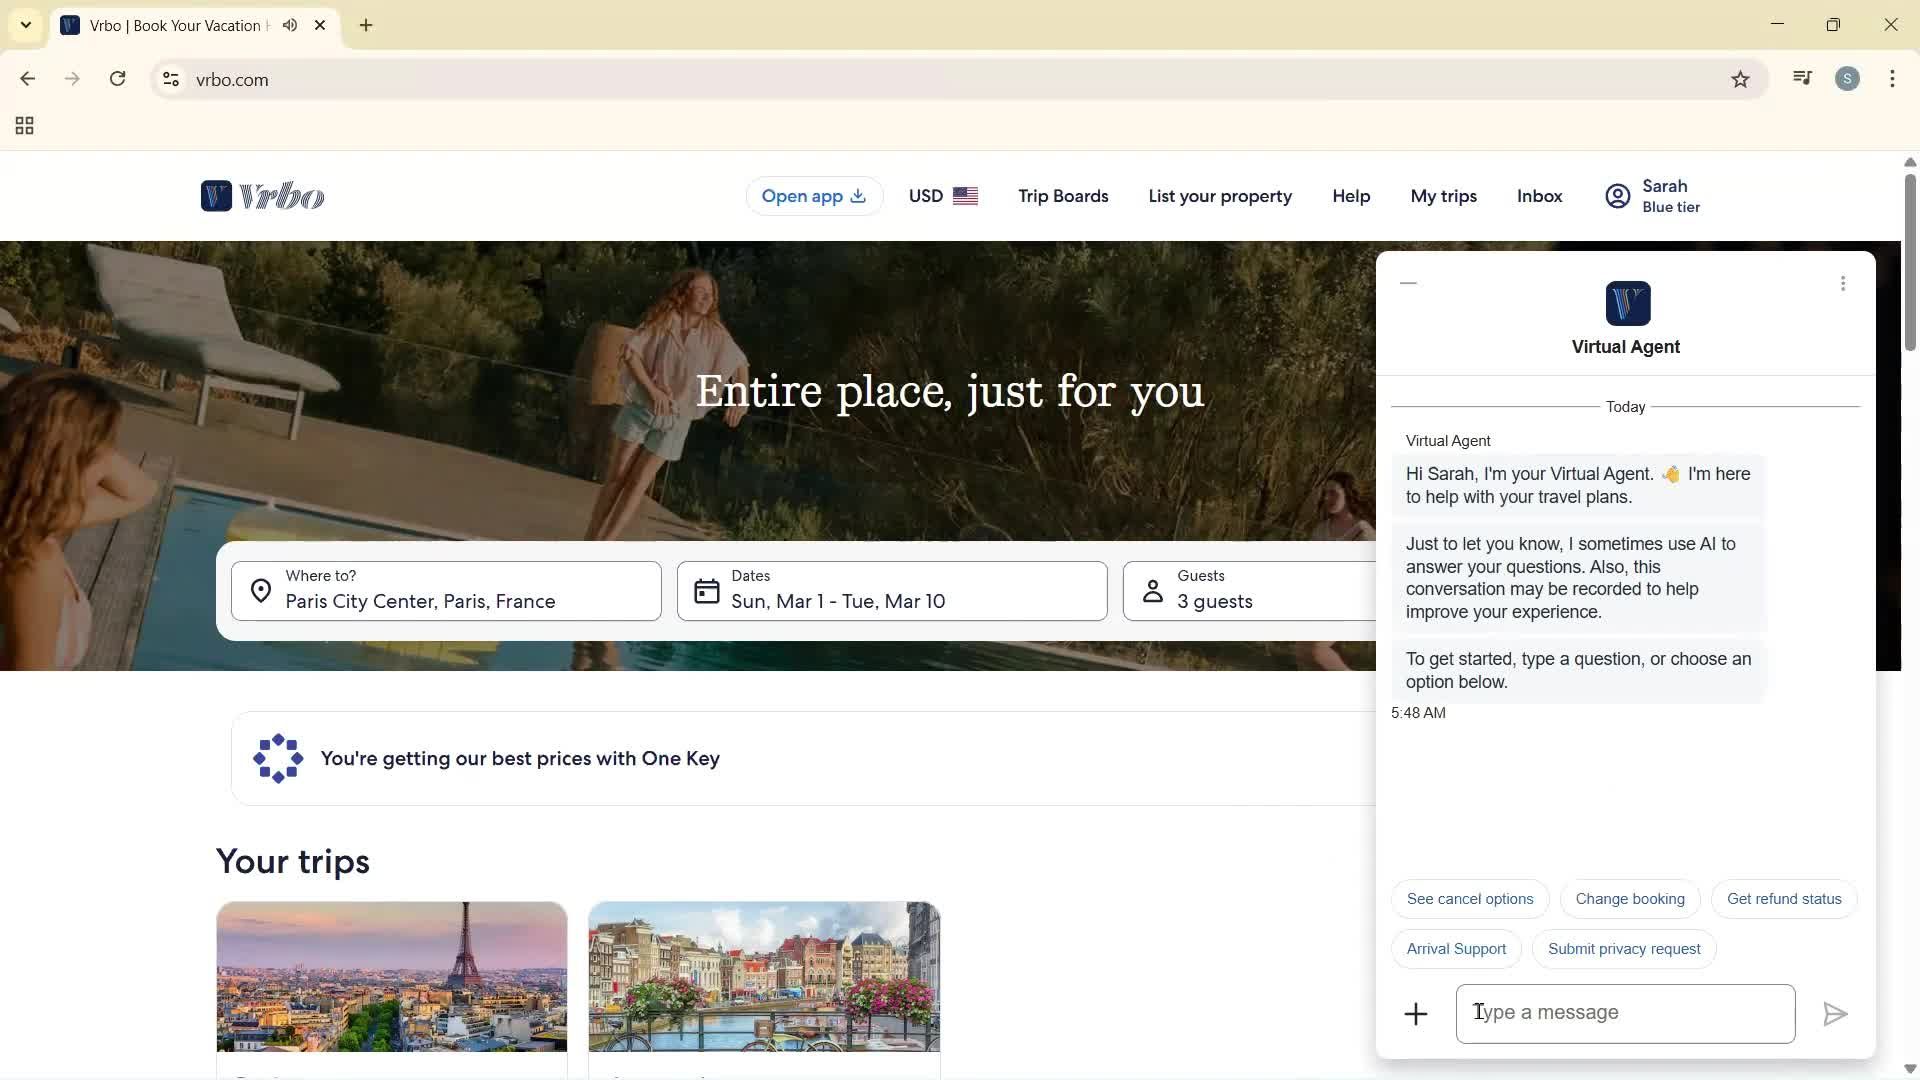
Task: View site information icon in address bar
Action: click(x=171, y=80)
